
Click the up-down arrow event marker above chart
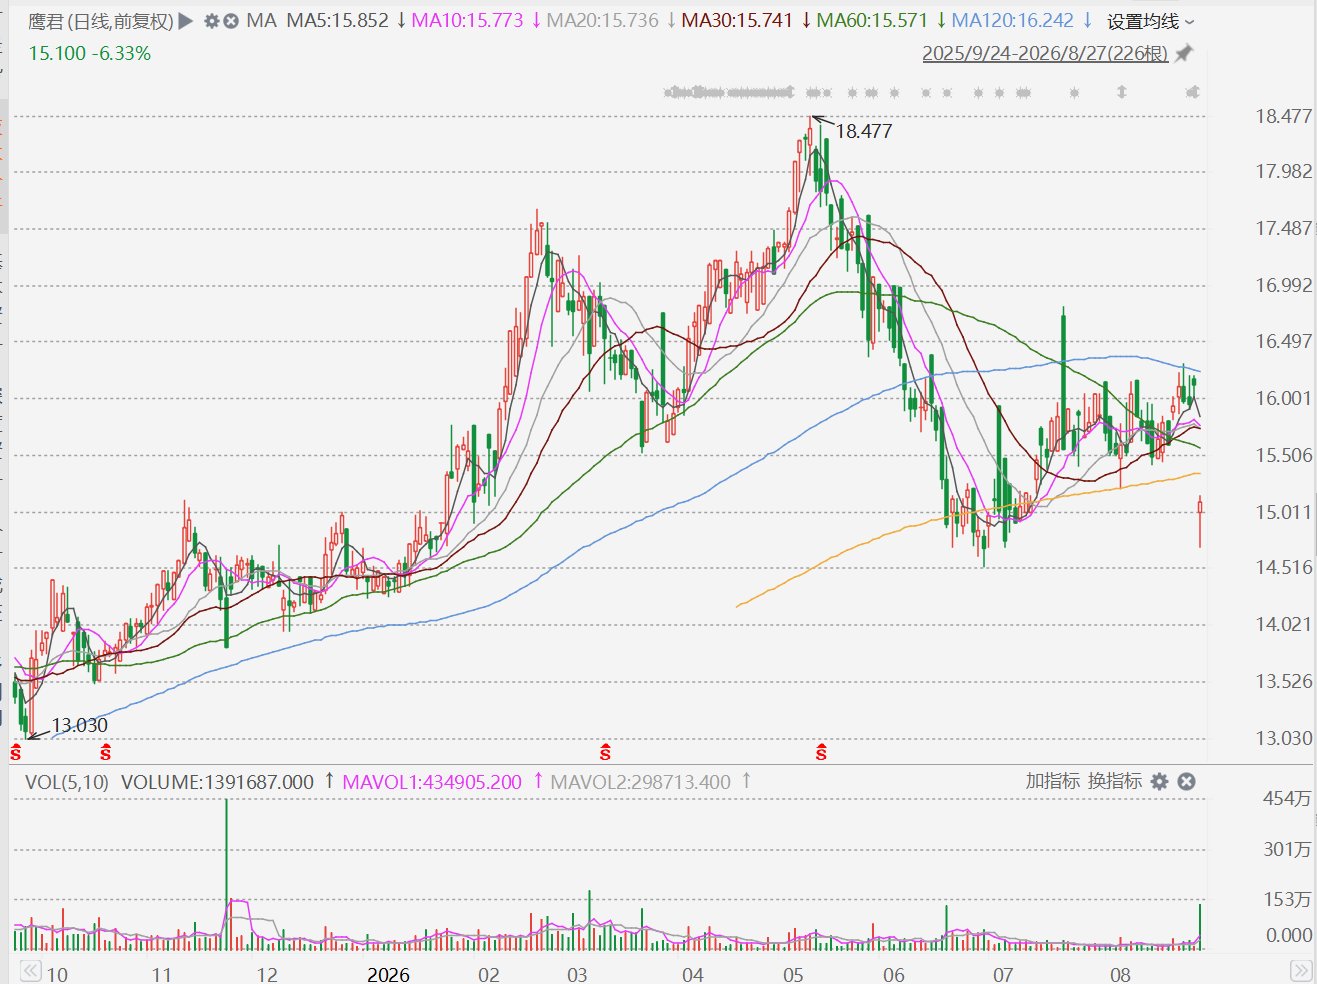tap(1122, 92)
